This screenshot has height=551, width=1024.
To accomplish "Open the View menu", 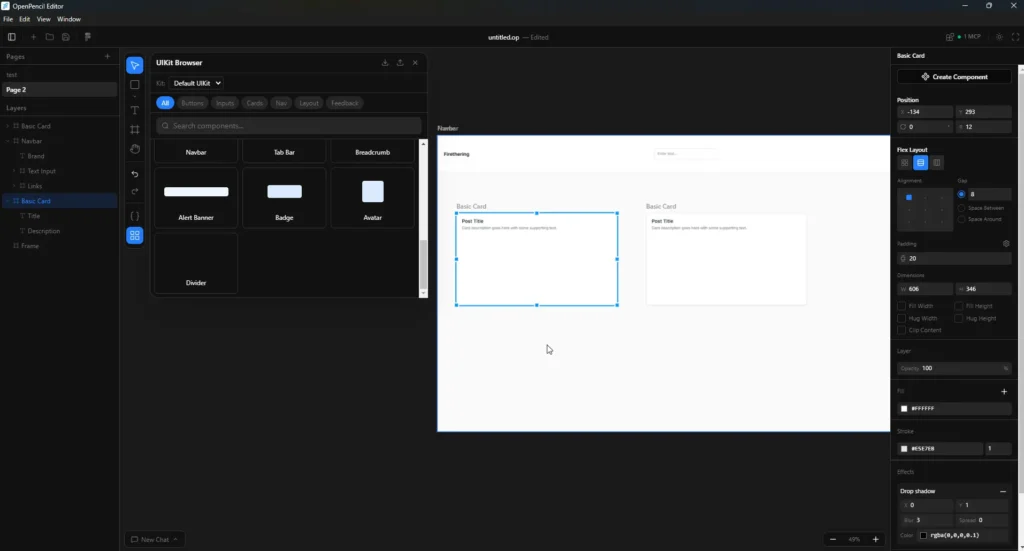I will (43, 20).
